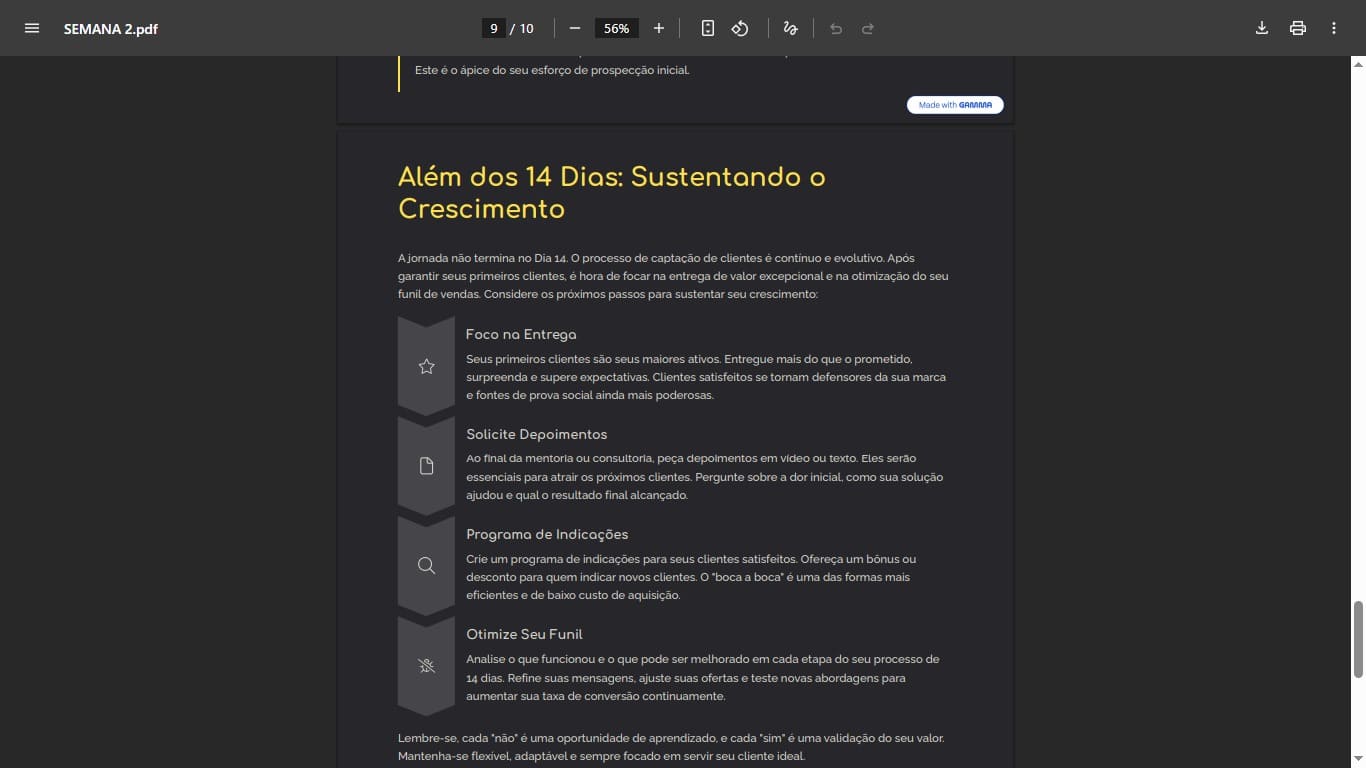Click the magnifier icon beside Programa de Indicações
The width and height of the screenshot is (1366, 768).
[426, 566]
